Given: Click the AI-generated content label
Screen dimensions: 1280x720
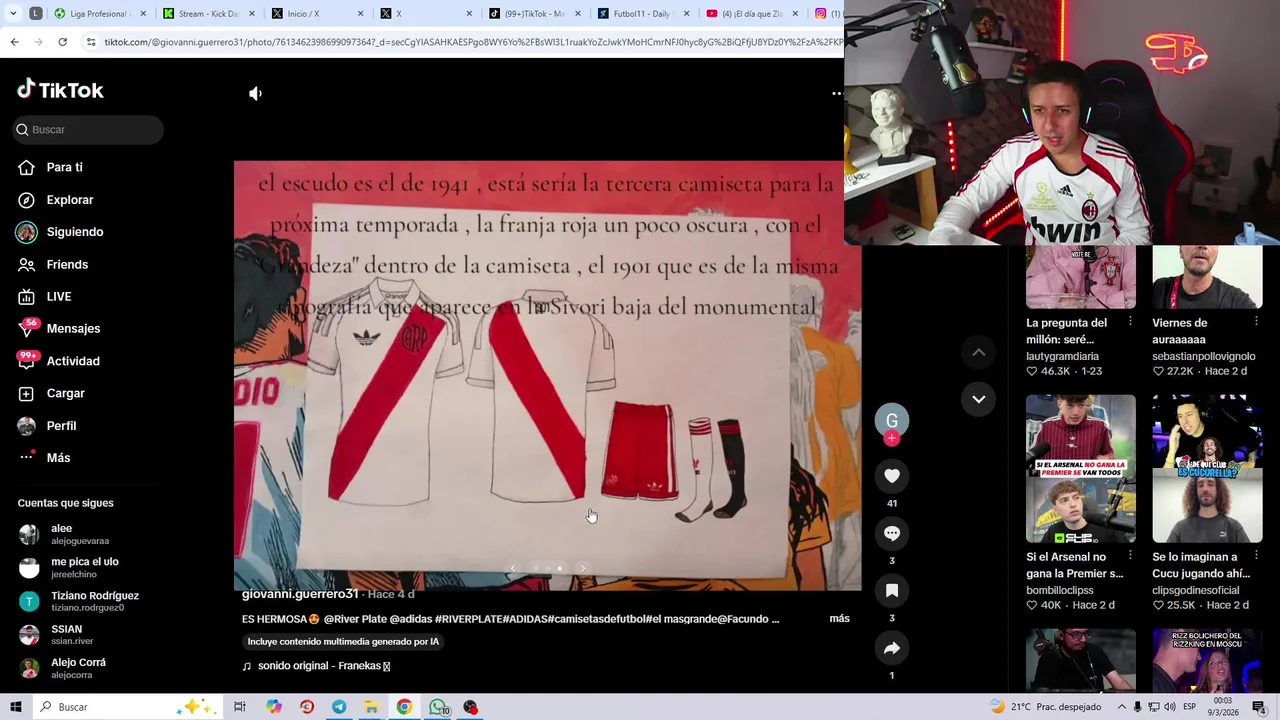Looking at the screenshot, I should point(343,642).
